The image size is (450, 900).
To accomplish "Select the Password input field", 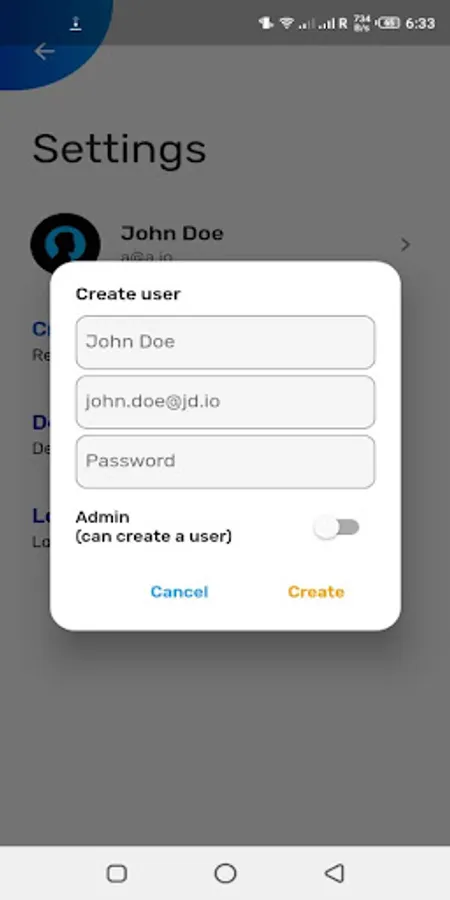I will click(x=225, y=461).
